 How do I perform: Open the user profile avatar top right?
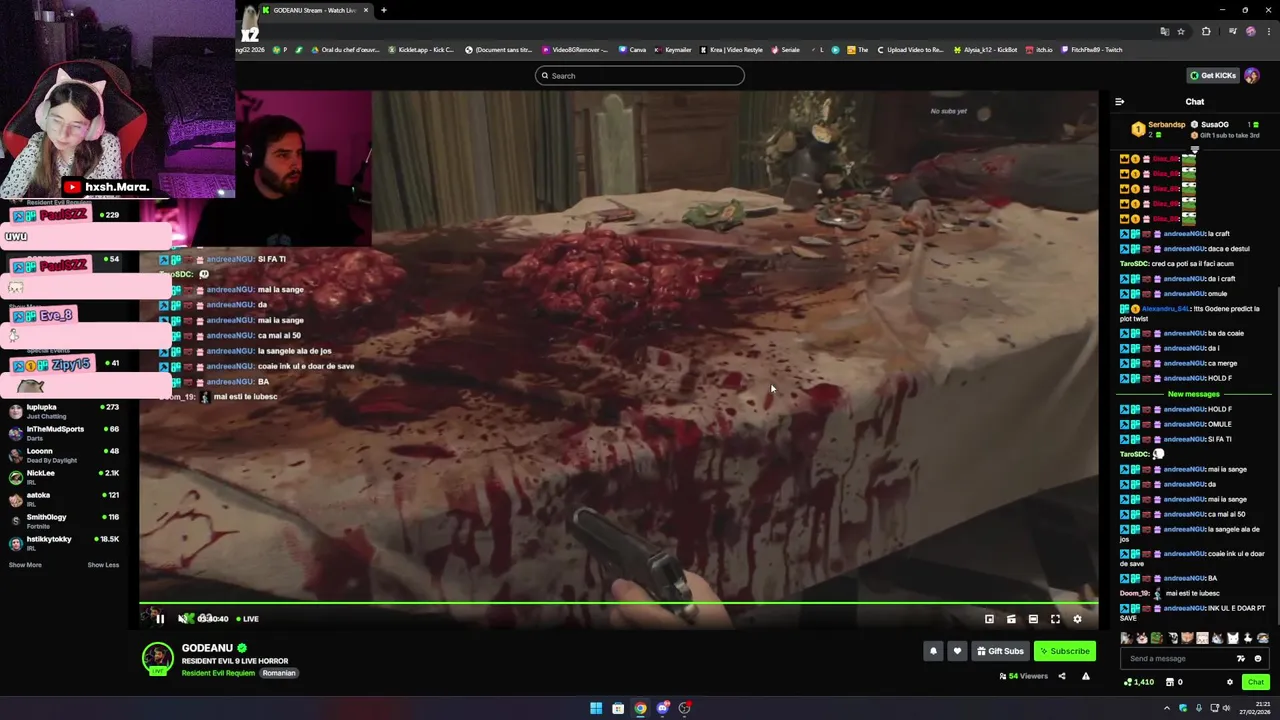[x=1252, y=75]
